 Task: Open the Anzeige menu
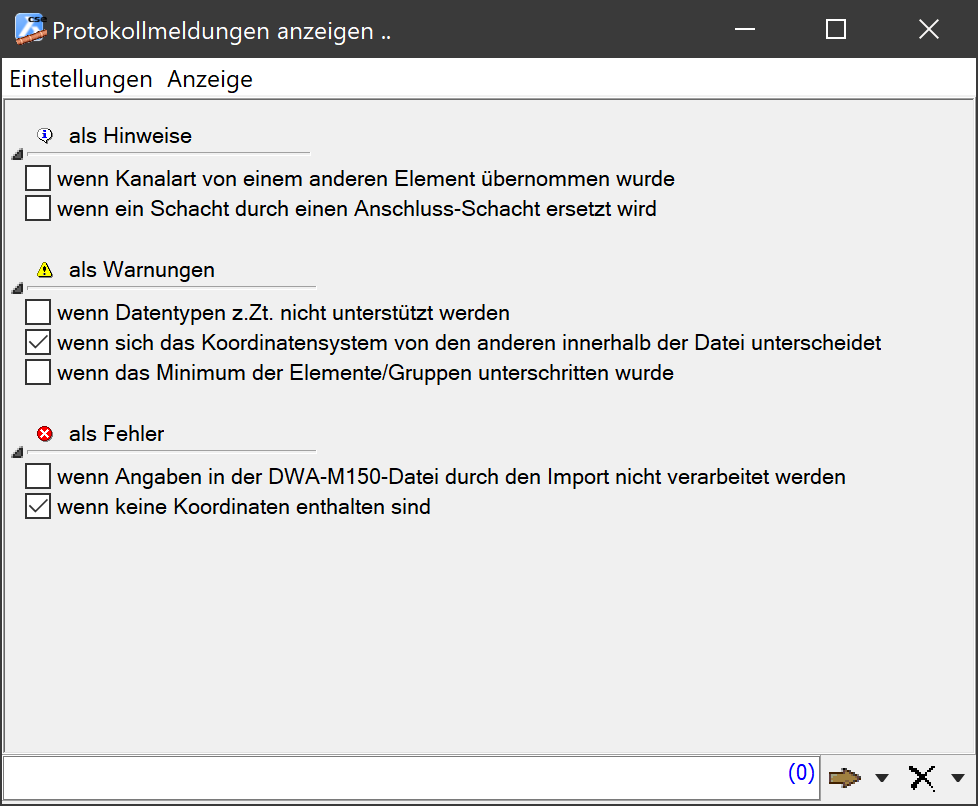pos(210,79)
